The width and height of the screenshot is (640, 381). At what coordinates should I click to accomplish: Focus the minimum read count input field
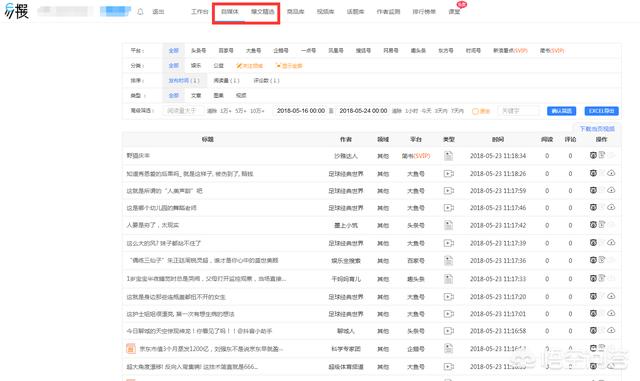(183, 111)
